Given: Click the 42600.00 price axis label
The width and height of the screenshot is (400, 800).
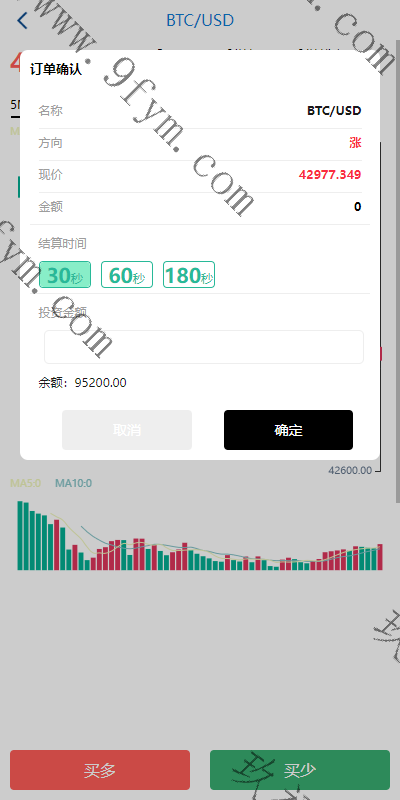Looking at the screenshot, I should pyautogui.click(x=350, y=470).
